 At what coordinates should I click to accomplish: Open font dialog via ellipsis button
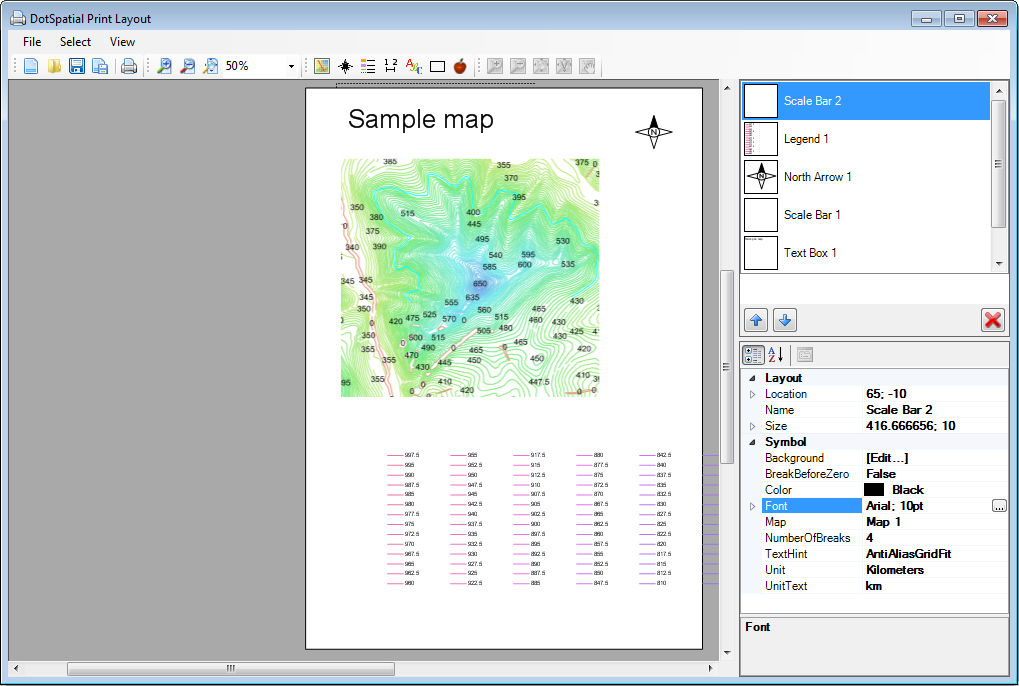pyautogui.click(x=999, y=506)
